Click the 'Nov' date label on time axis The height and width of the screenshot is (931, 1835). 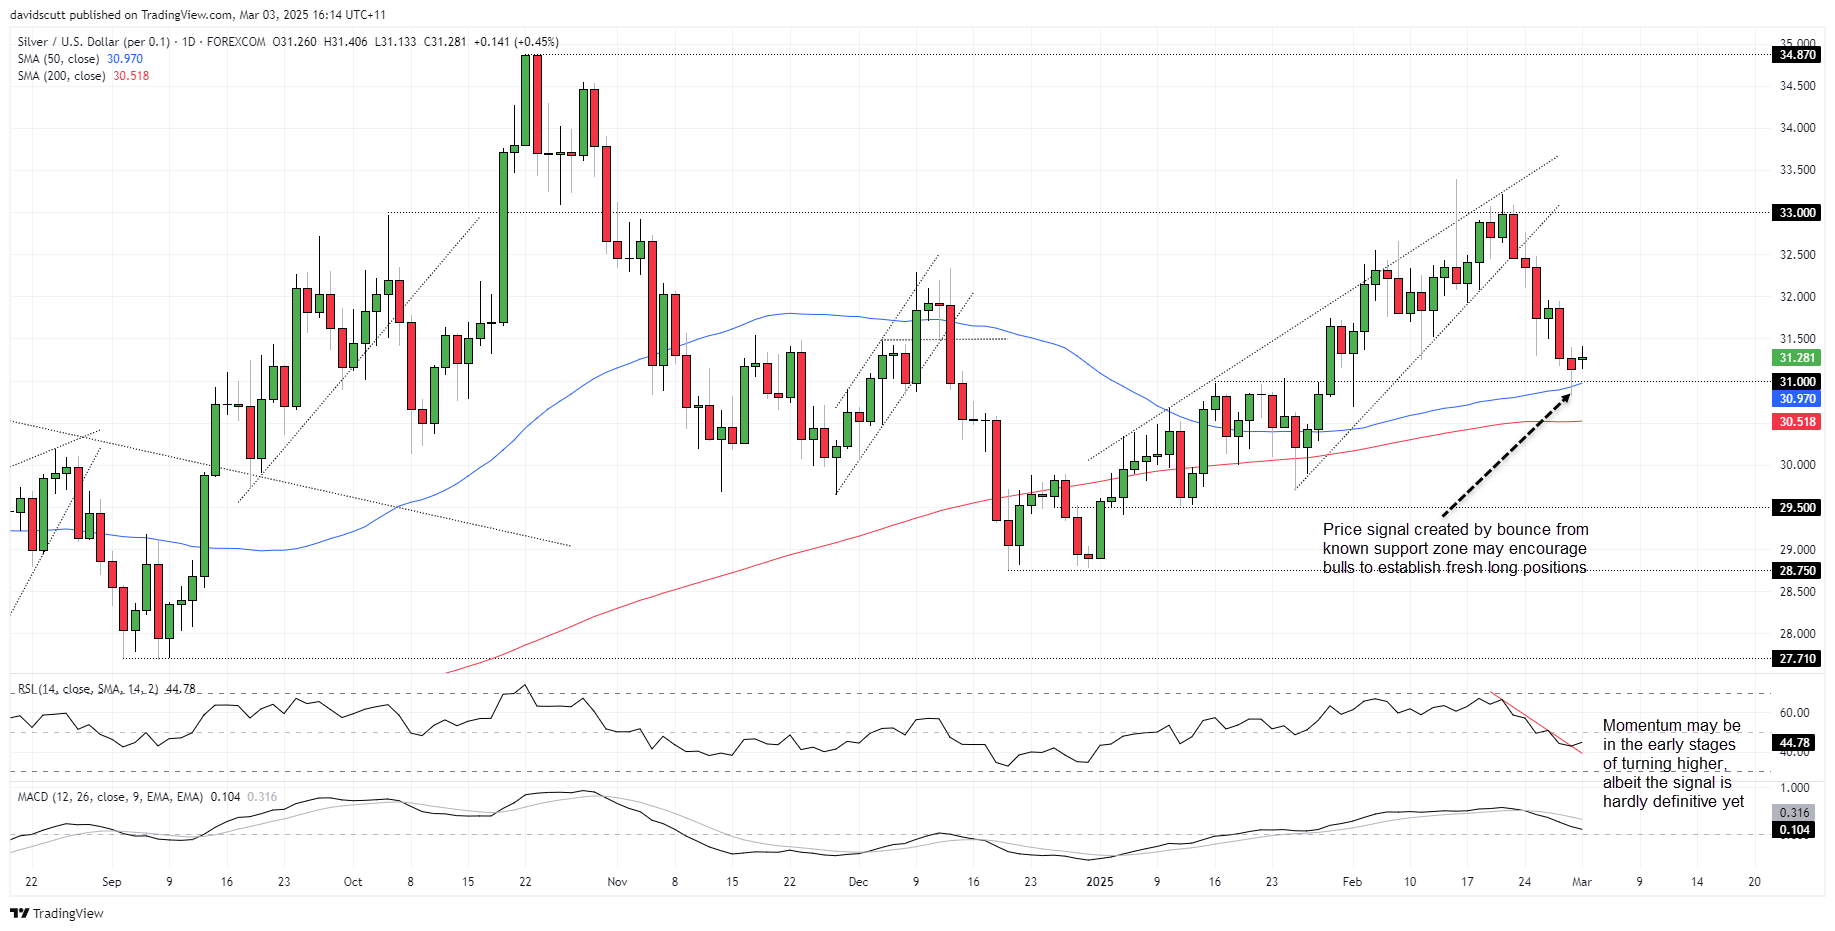pyautogui.click(x=617, y=882)
